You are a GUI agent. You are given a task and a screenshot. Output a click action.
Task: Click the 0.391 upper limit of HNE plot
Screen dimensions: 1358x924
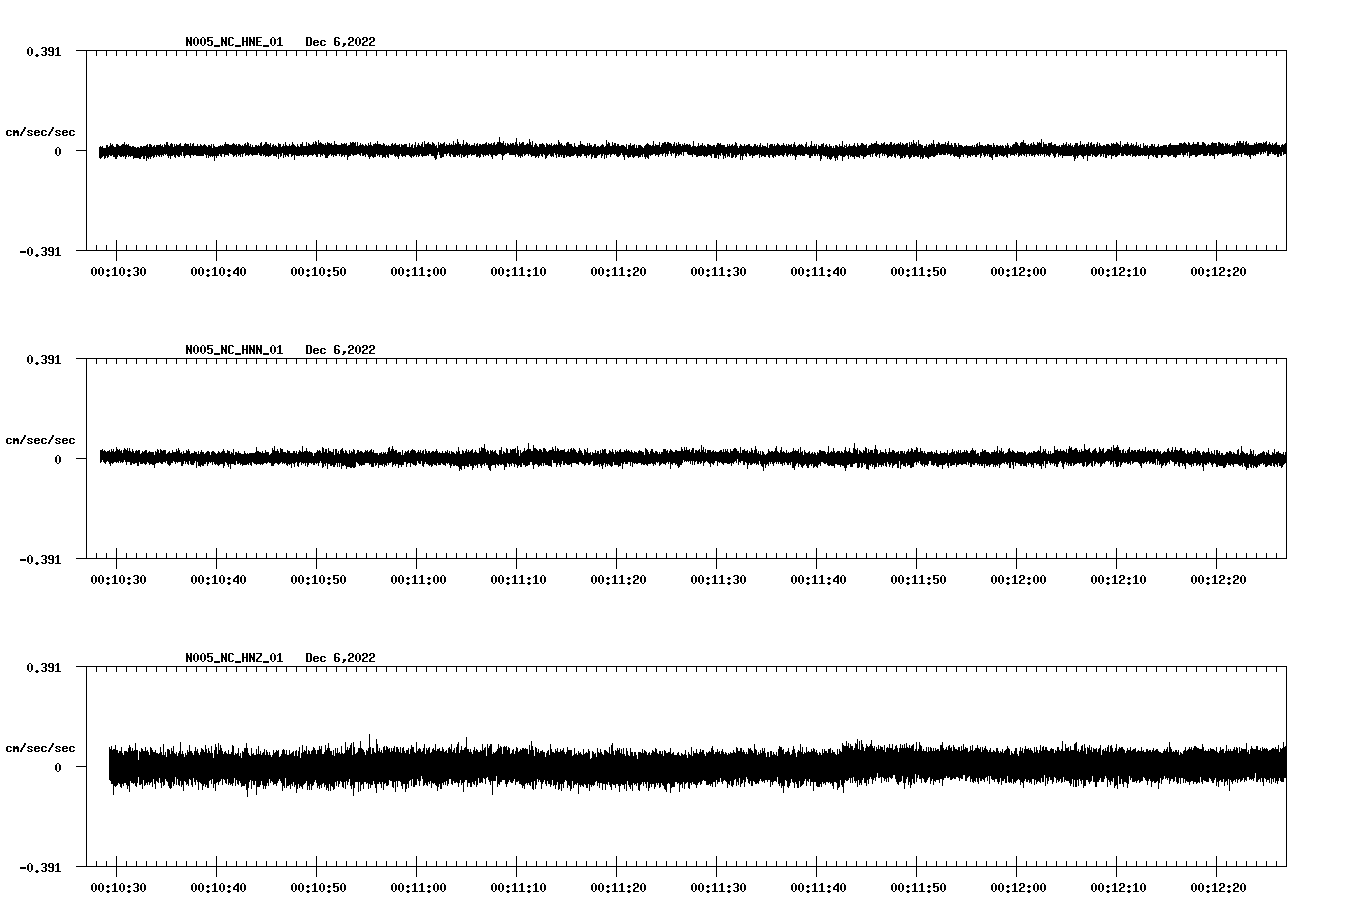[43, 51]
